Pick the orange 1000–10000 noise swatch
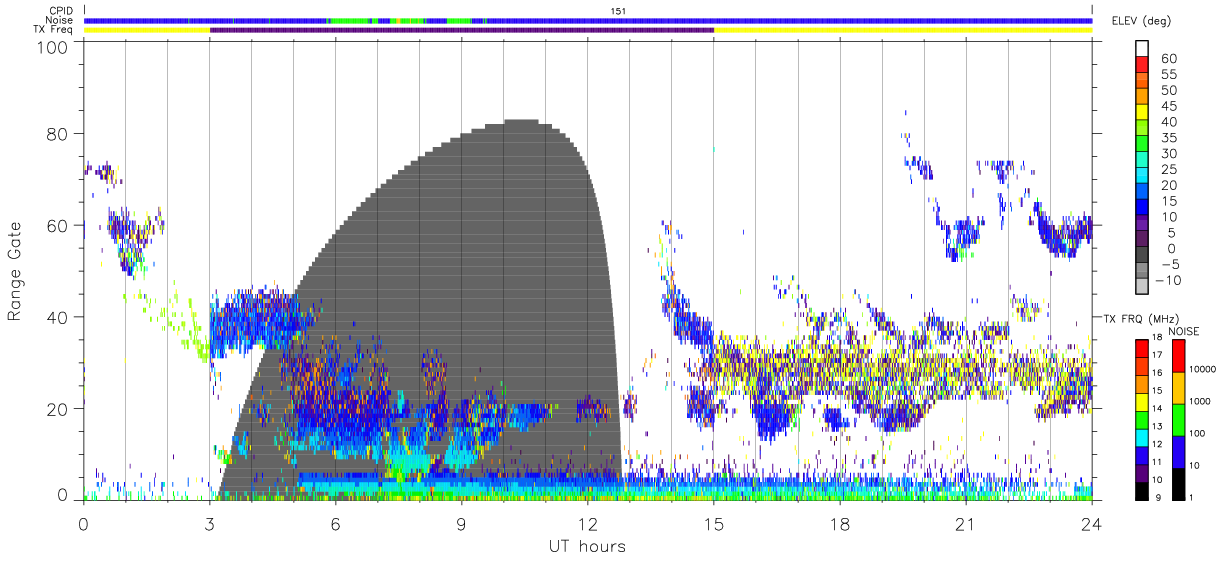The height and width of the screenshot is (567, 1228). coord(1178,387)
